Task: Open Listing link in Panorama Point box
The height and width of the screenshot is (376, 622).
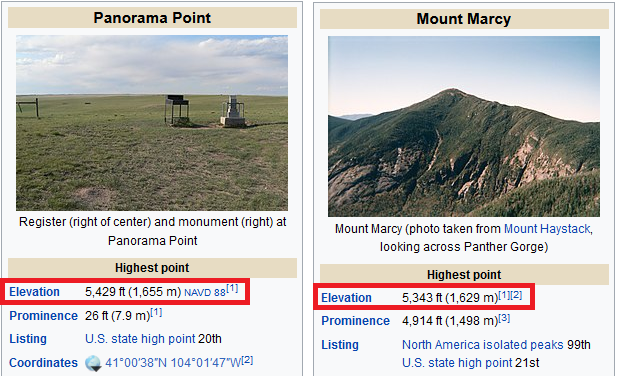Action: pos(28,339)
